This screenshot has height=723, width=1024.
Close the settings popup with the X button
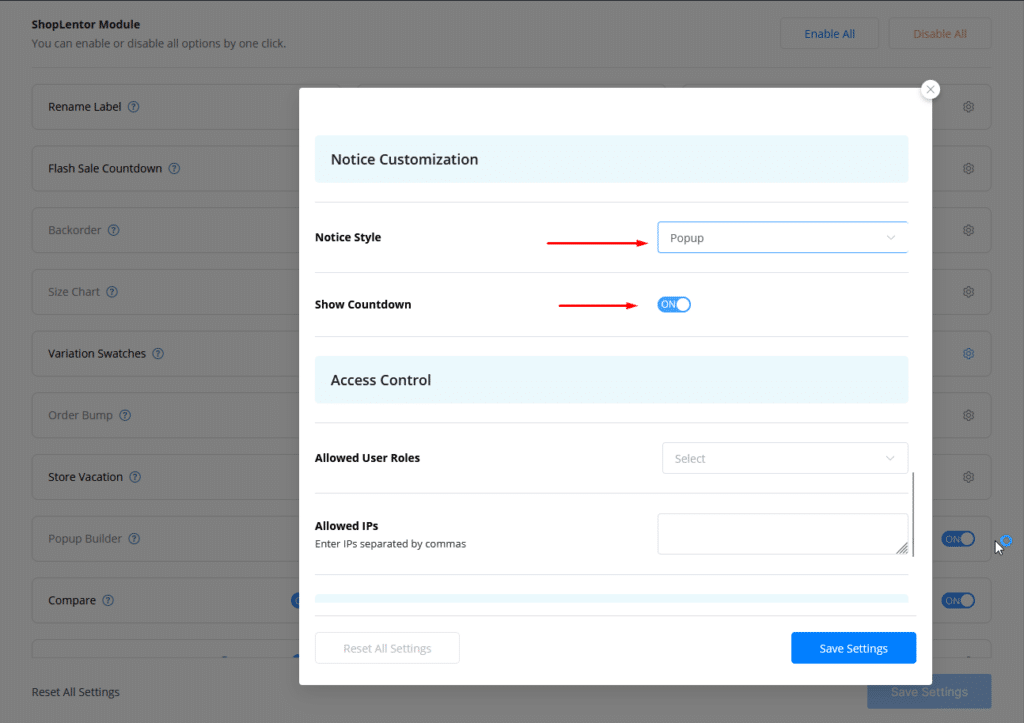[x=930, y=90]
